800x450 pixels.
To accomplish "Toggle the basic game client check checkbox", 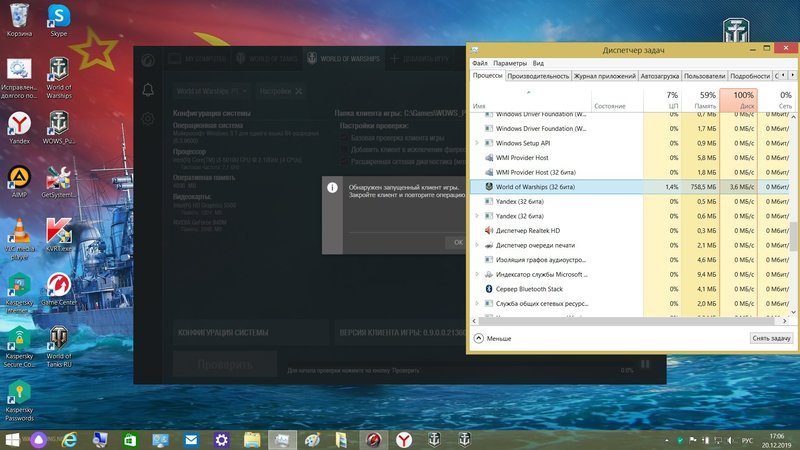I will click(345, 137).
